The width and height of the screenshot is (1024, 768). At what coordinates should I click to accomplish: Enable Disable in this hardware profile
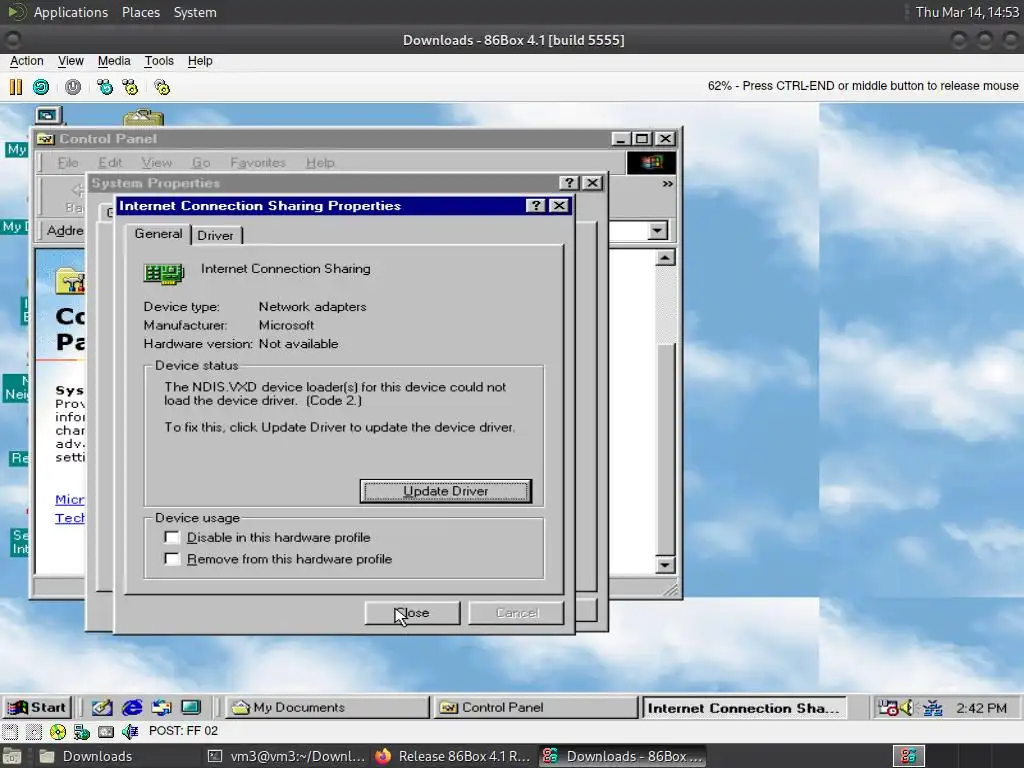[x=172, y=537]
